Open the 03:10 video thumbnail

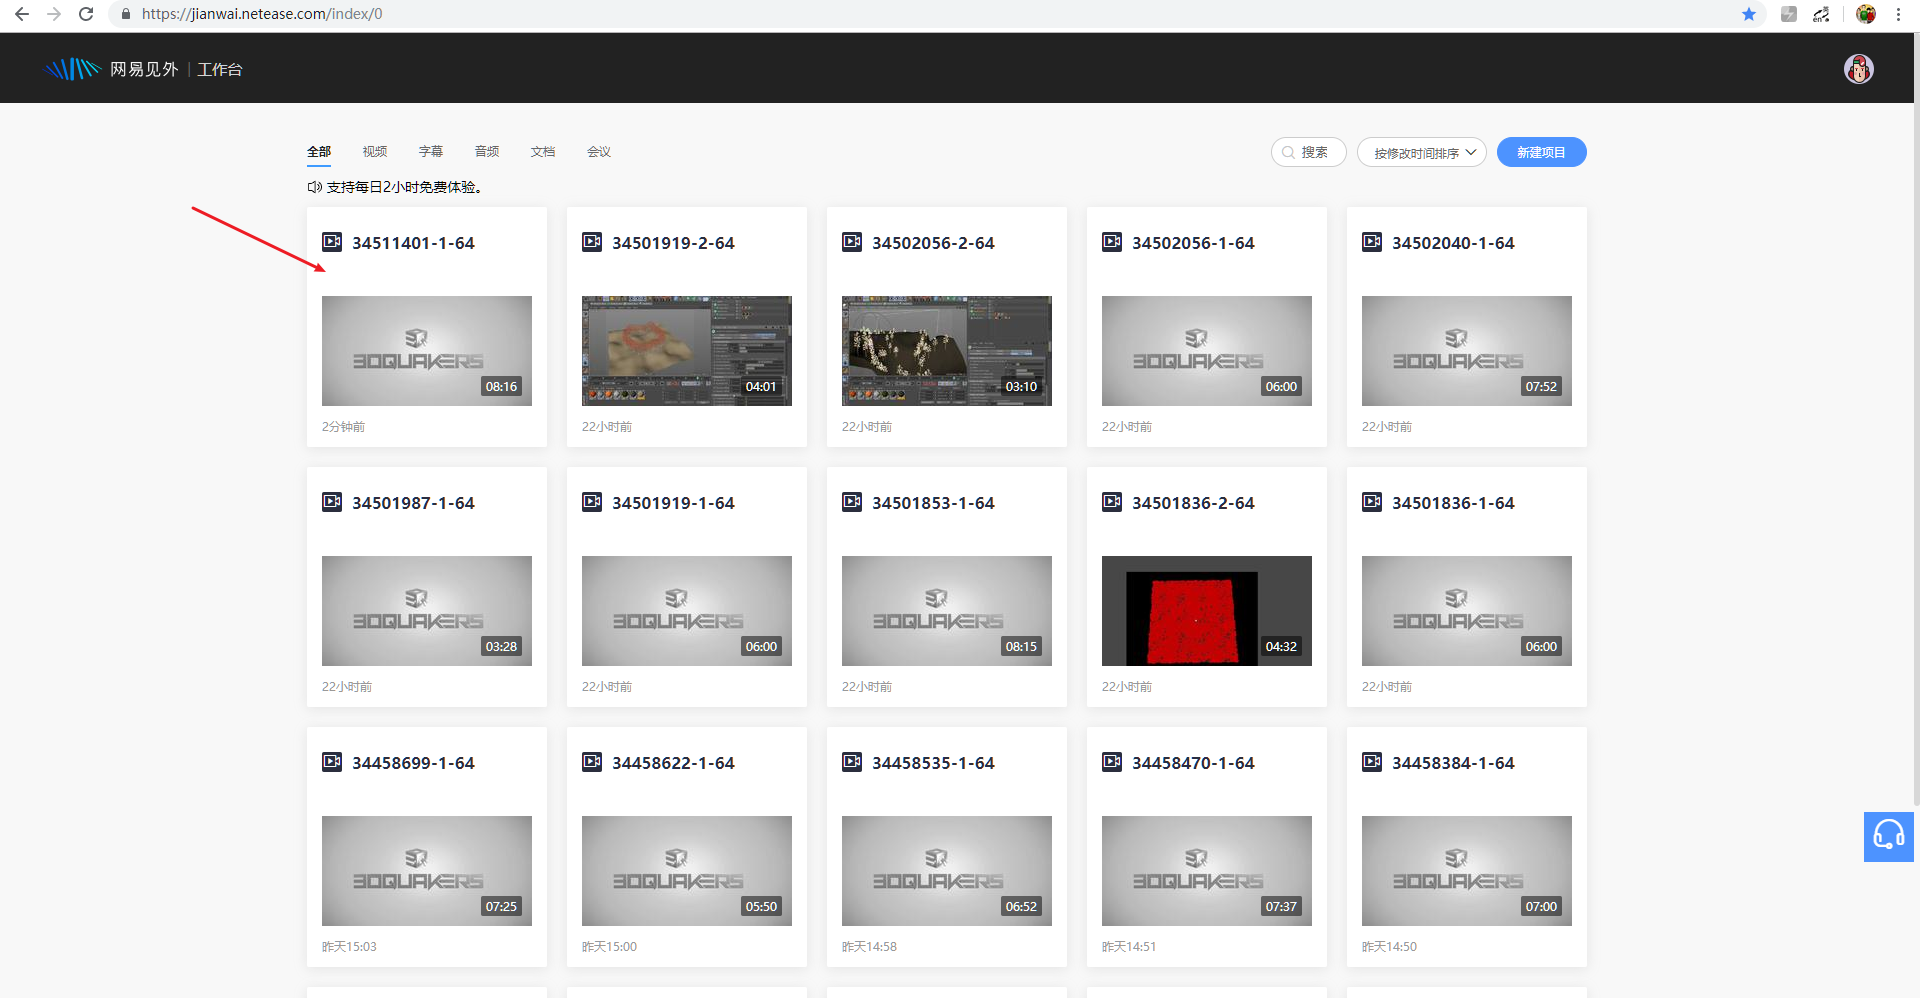click(x=947, y=351)
